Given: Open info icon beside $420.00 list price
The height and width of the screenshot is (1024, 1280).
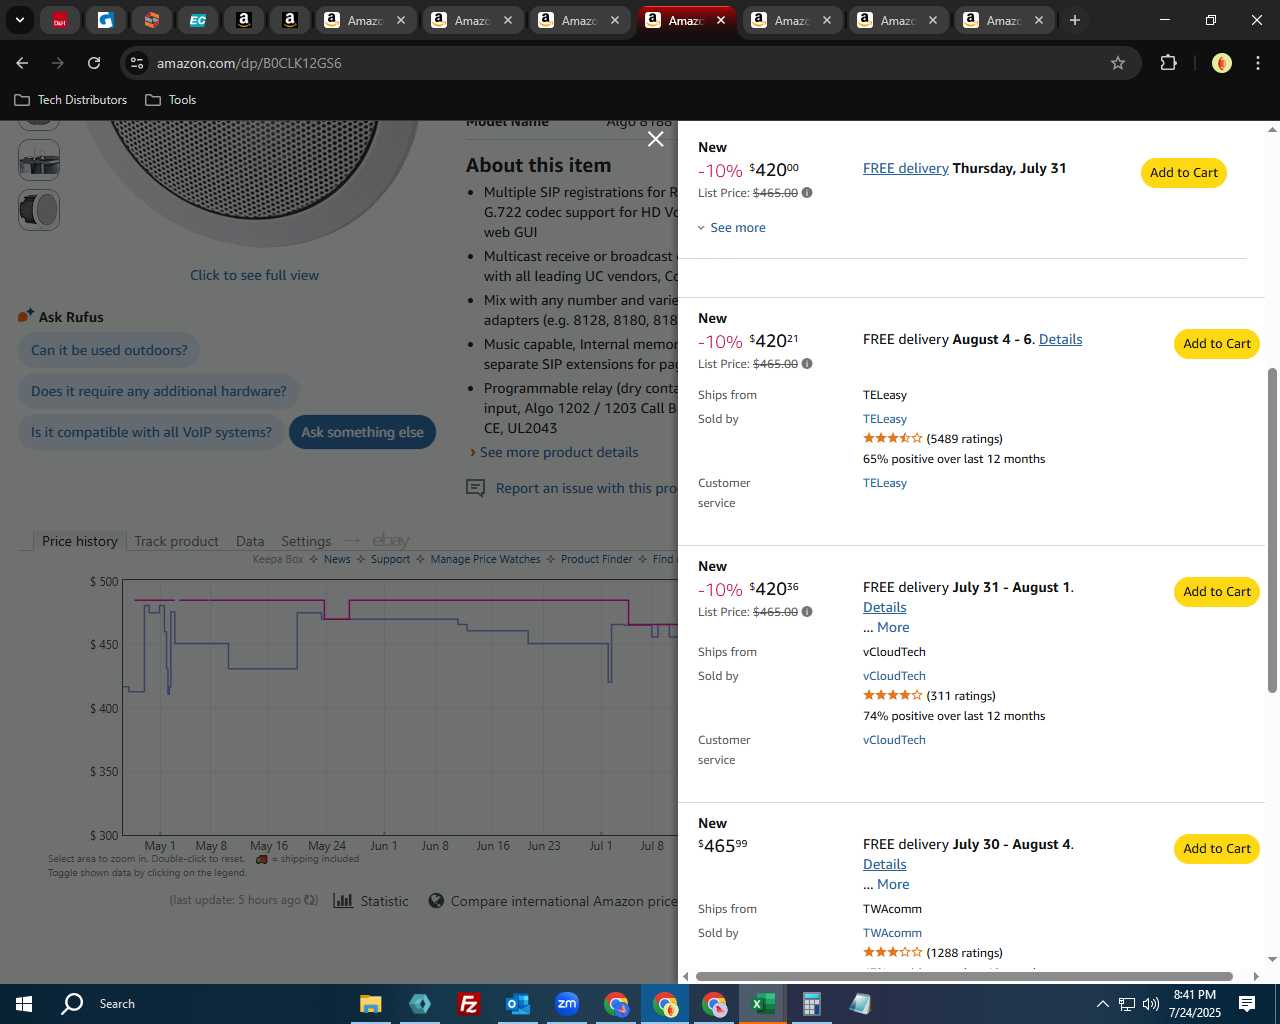Looking at the screenshot, I should pos(807,193).
